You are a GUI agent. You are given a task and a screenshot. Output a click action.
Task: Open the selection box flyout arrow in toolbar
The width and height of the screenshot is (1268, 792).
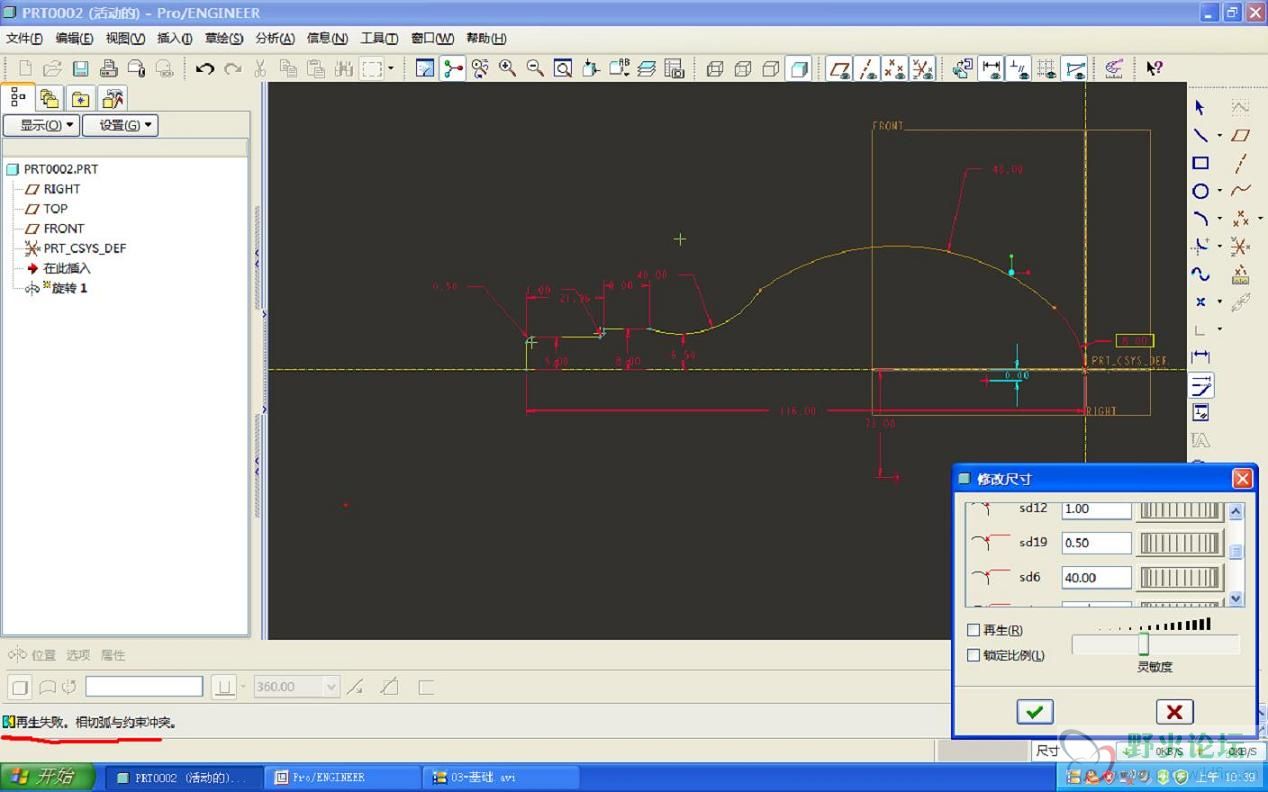[391, 68]
